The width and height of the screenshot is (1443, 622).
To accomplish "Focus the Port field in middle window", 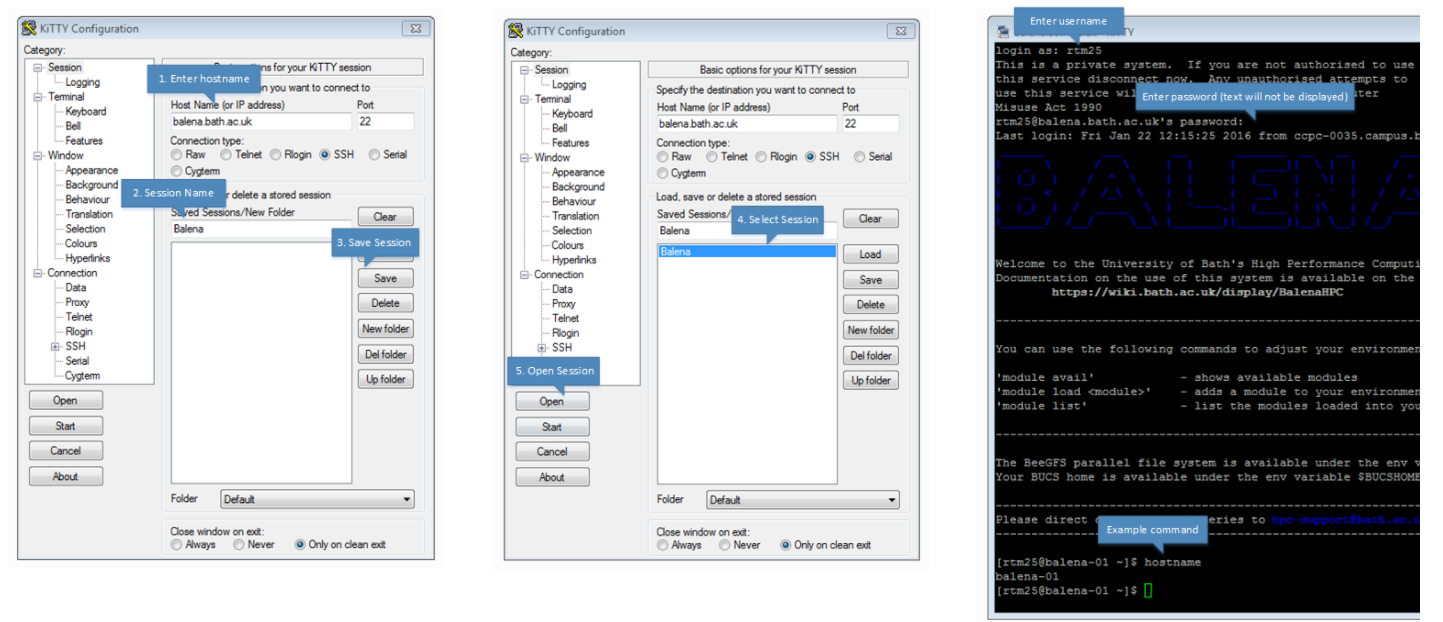I will [871, 124].
